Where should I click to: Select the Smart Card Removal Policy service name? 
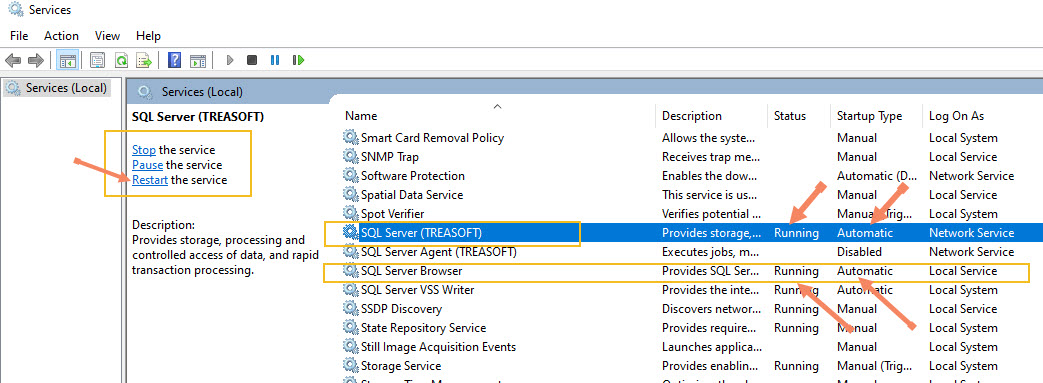pos(432,138)
